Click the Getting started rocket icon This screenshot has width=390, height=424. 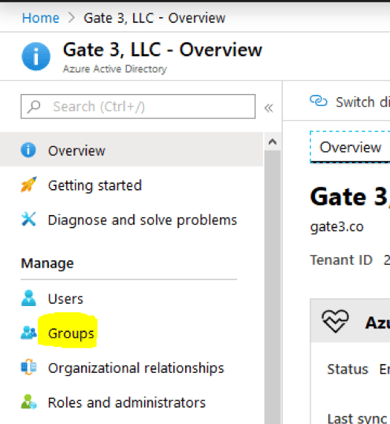pos(29,185)
